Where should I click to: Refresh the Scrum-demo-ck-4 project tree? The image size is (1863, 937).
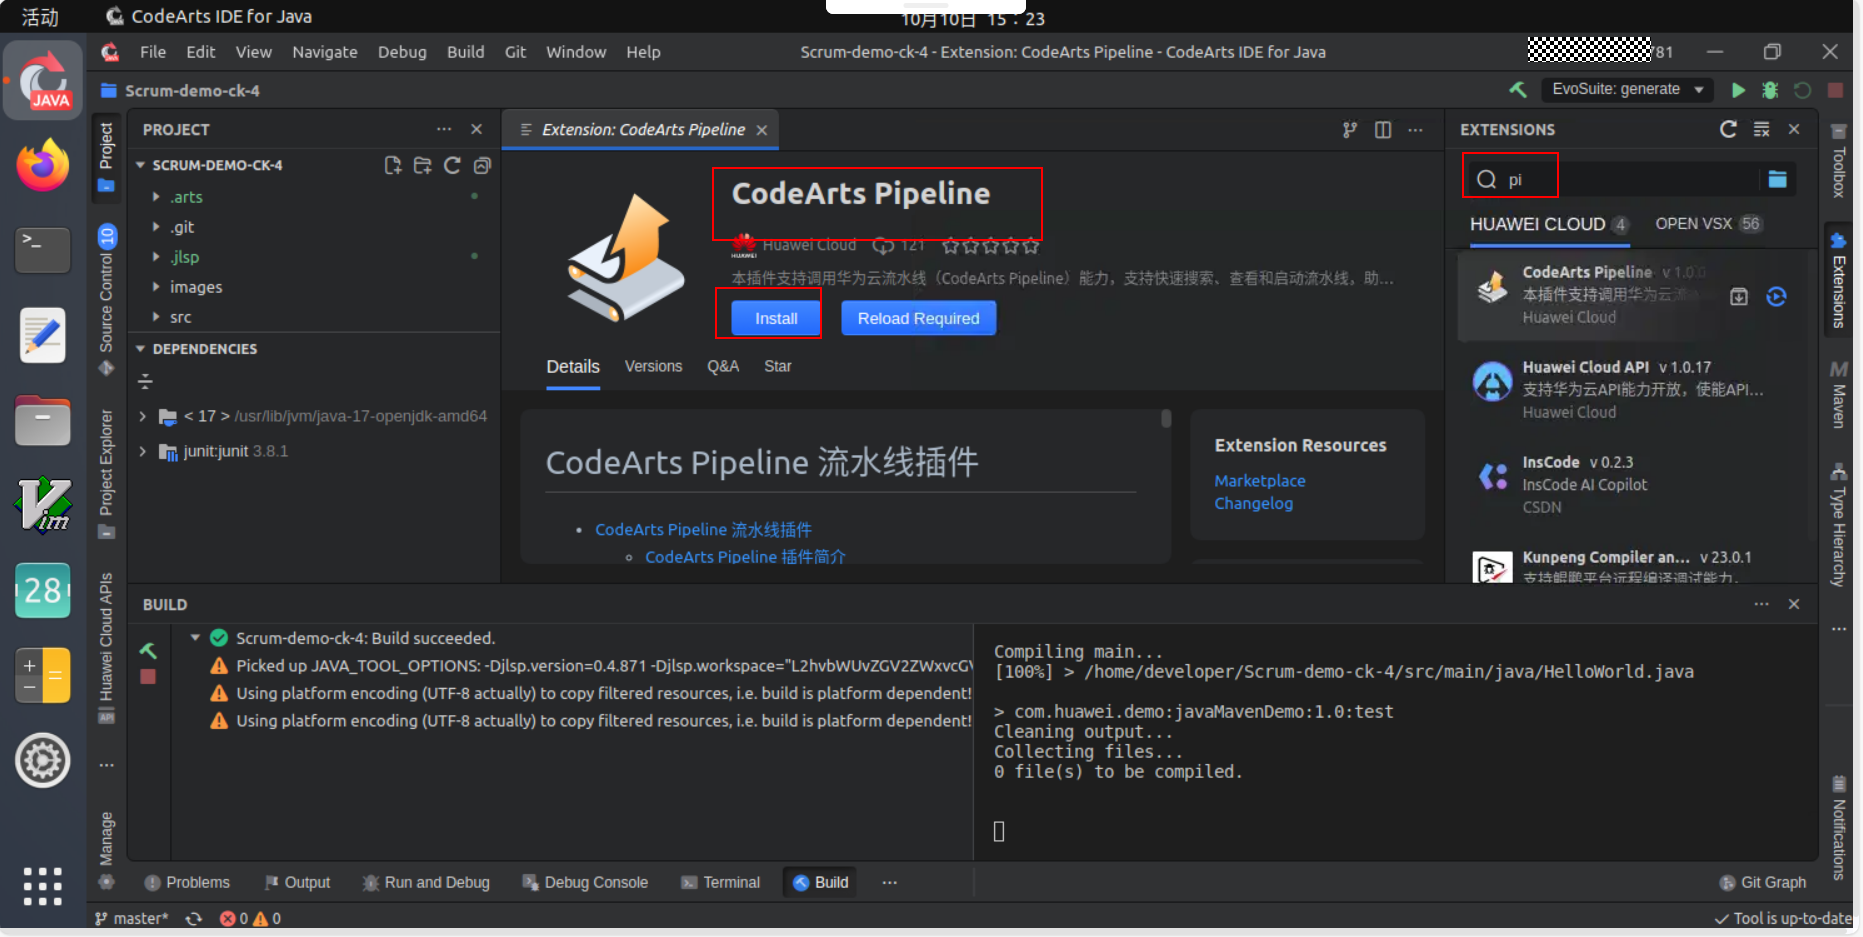pos(453,165)
